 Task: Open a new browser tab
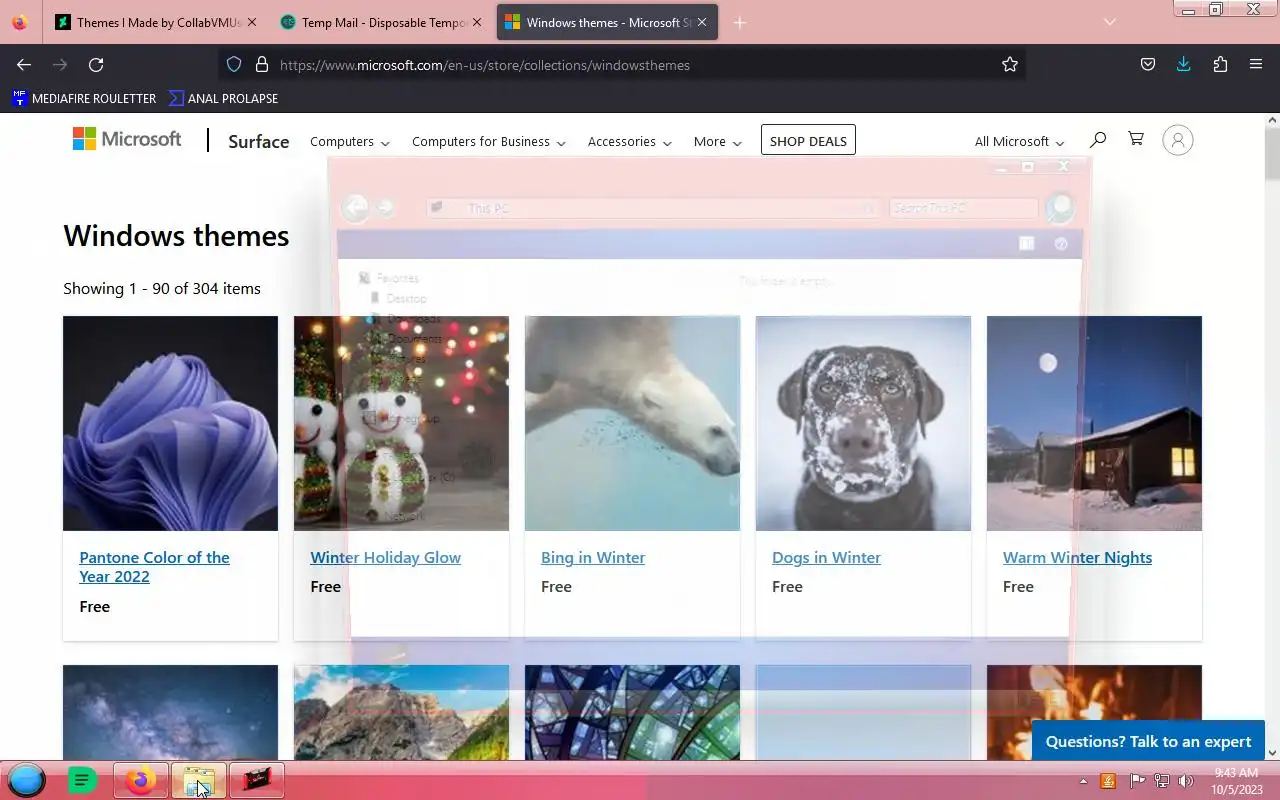740,22
